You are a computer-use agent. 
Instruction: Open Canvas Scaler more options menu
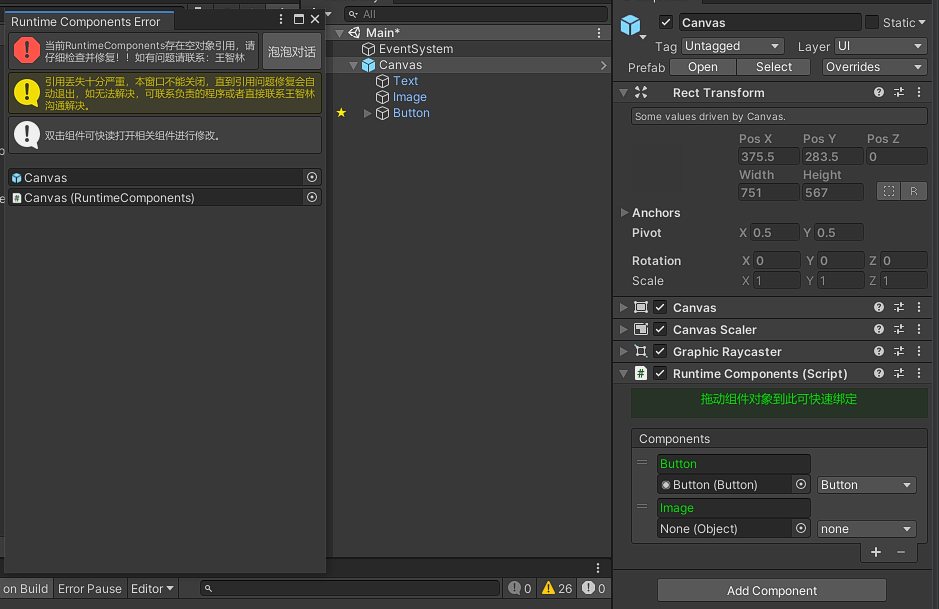point(919,329)
